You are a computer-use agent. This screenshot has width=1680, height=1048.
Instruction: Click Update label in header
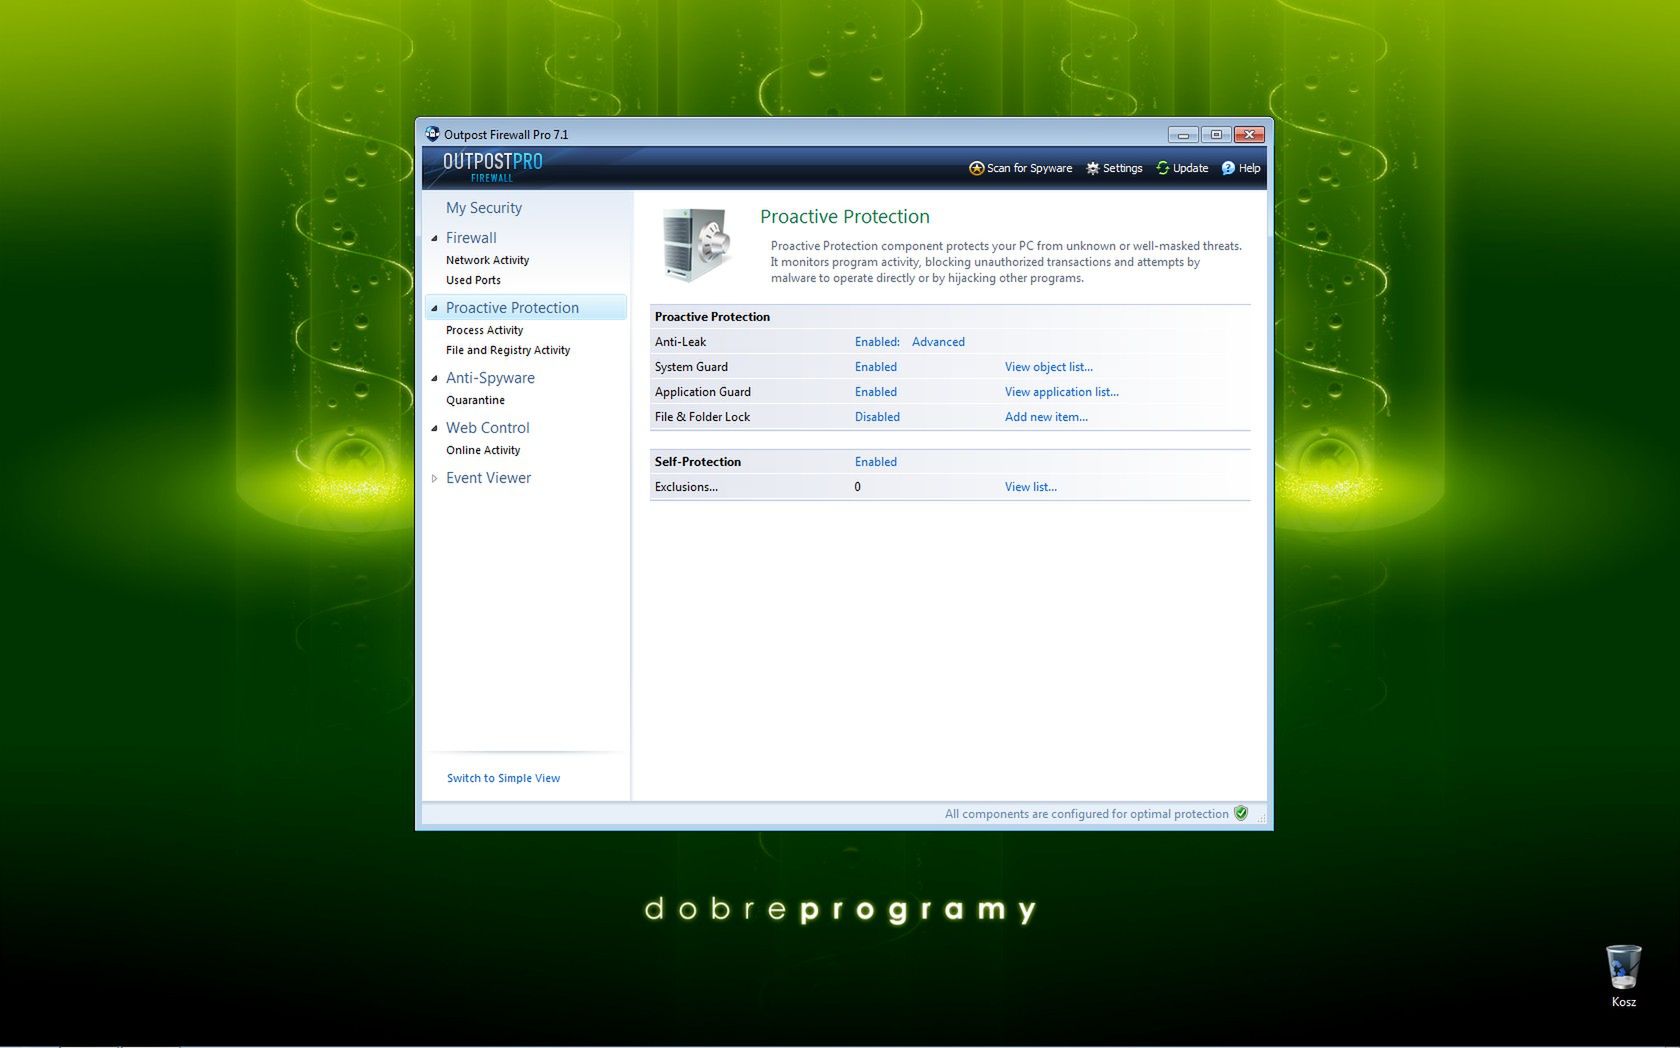pyautogui.click(x=1190, y=168)
